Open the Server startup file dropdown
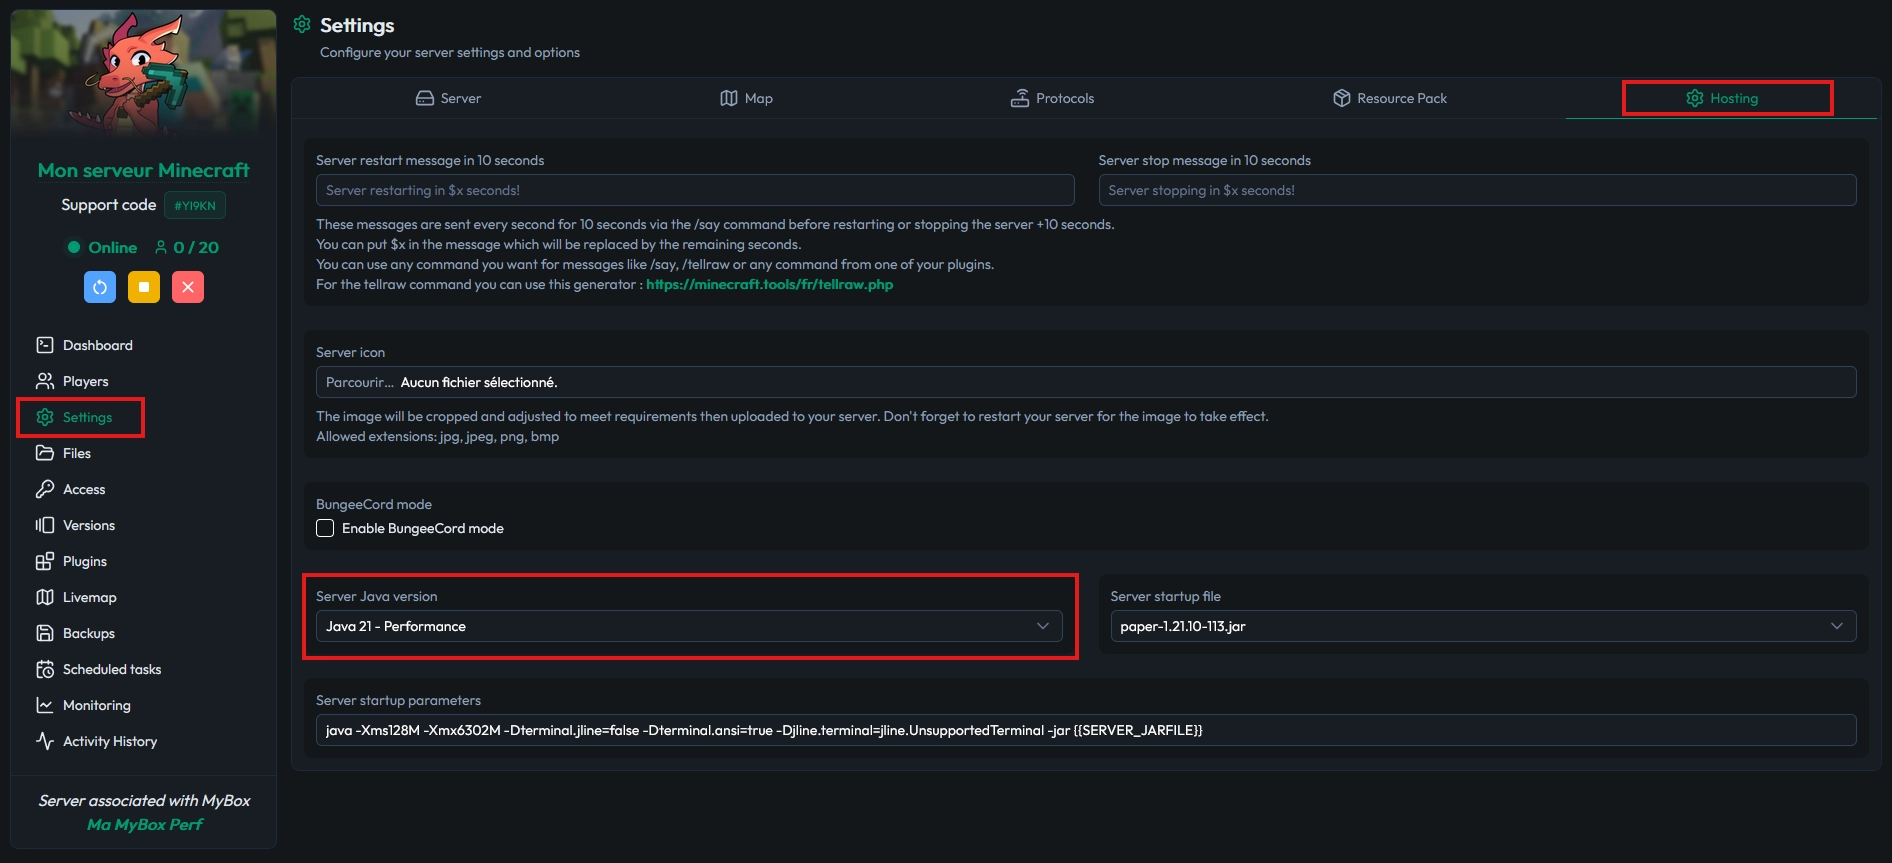Image resolution: width=1892 pixels, height=863 pixels. pyautogui.click(x=1482, y=626)
